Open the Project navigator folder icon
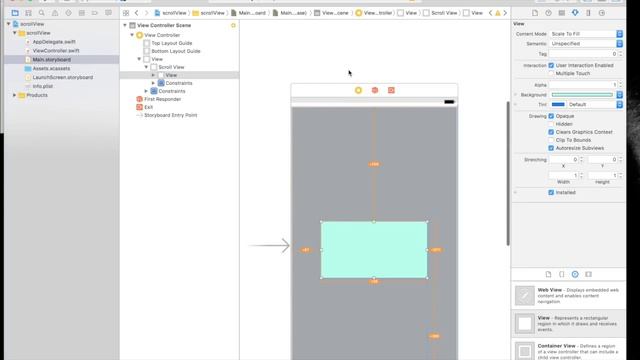The image size is (640, 360). coord(15,13)
